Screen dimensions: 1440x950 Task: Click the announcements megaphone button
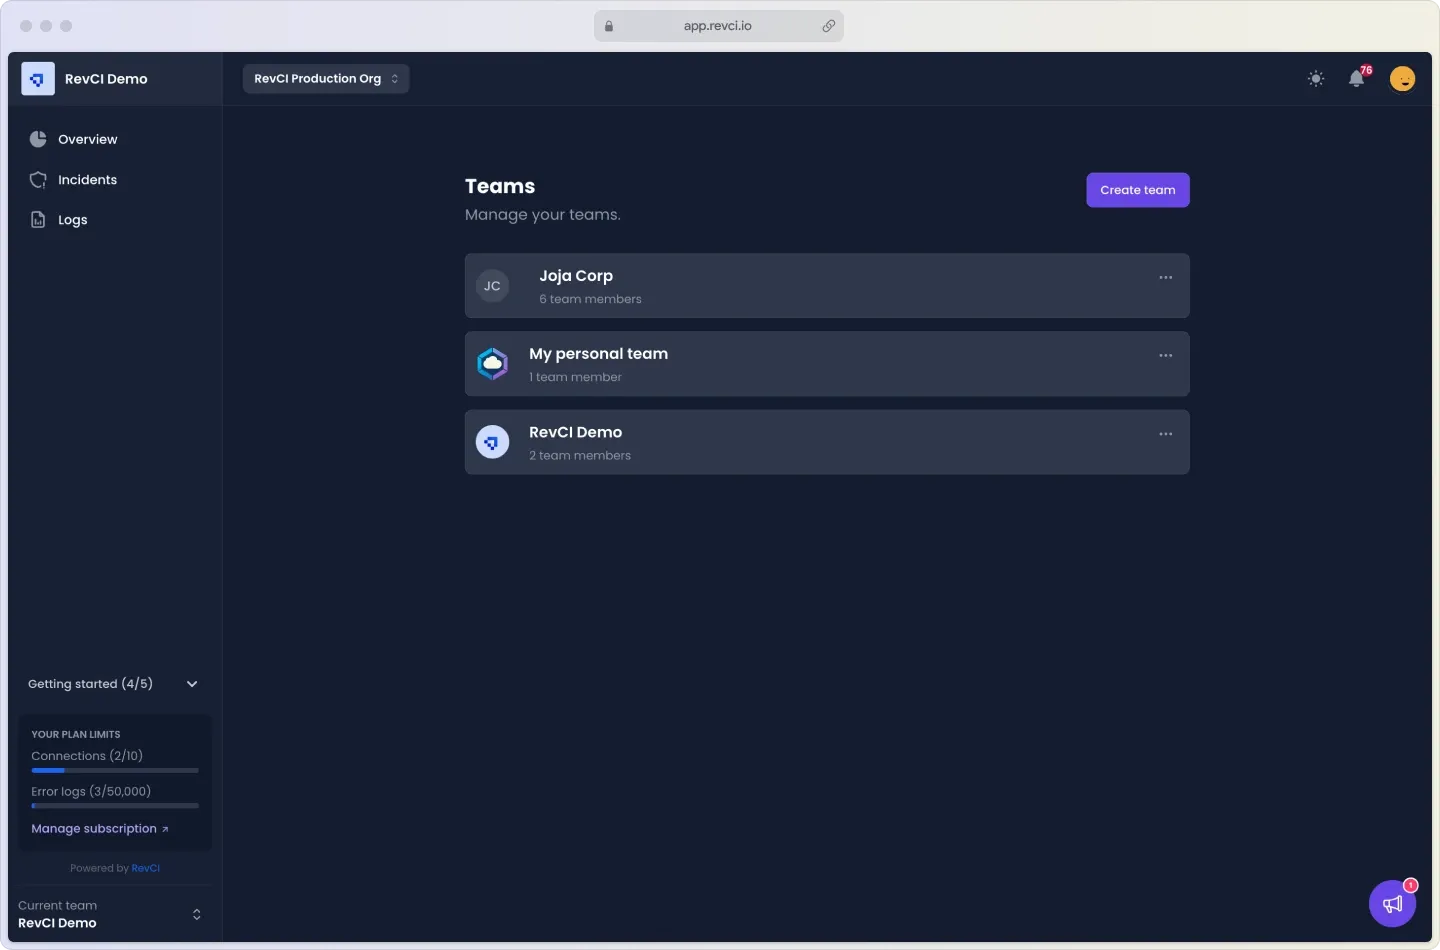(1392, 904)
